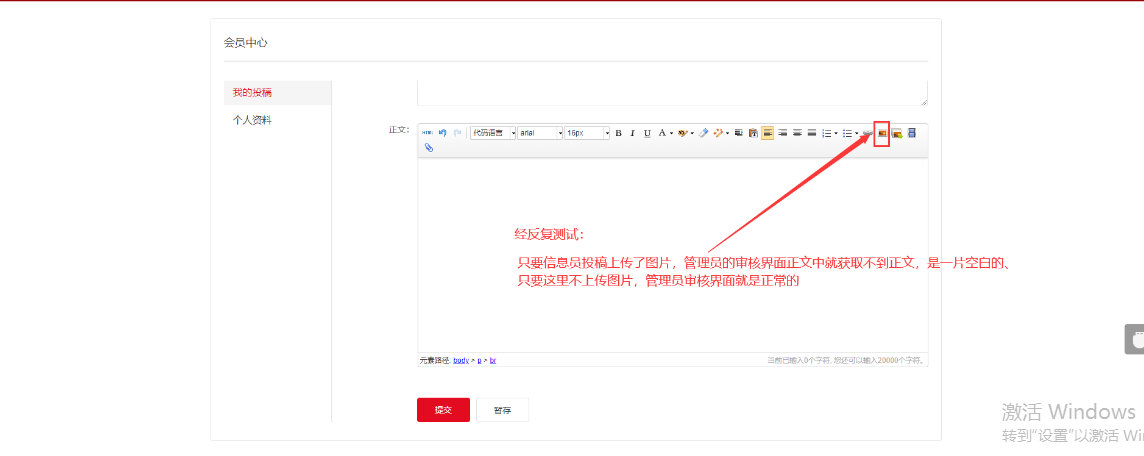The width and height of the screenshot is (1144, 456).
Task: Toggle HTML source code view
Action: [427, 133]
